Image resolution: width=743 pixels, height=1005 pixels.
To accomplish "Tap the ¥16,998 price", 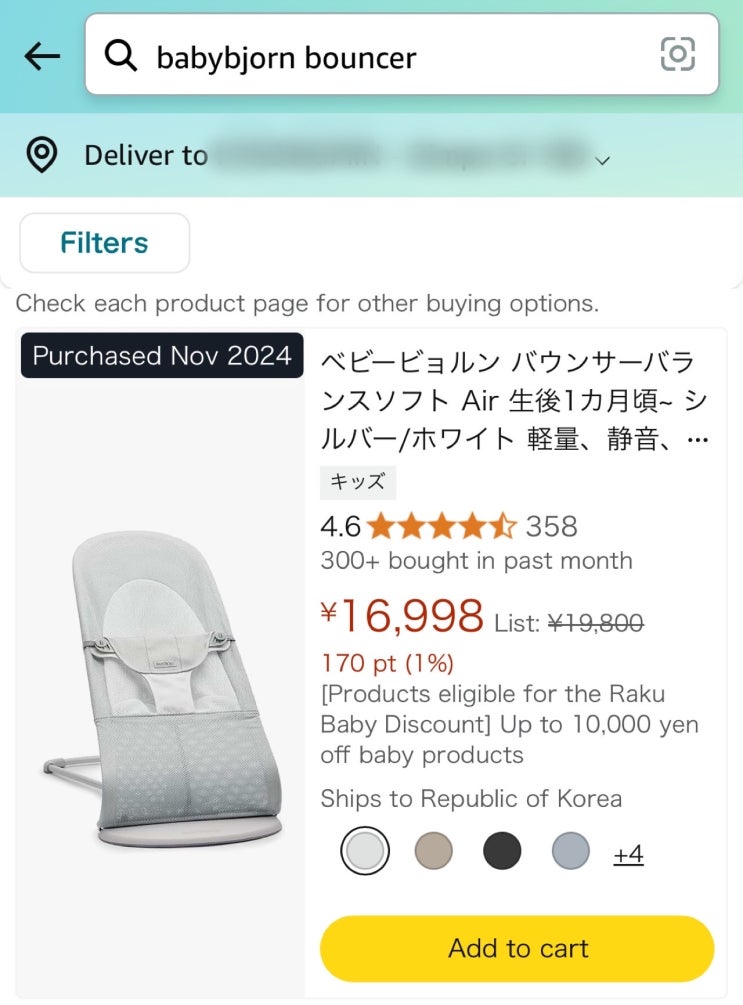I will point(402,617).
